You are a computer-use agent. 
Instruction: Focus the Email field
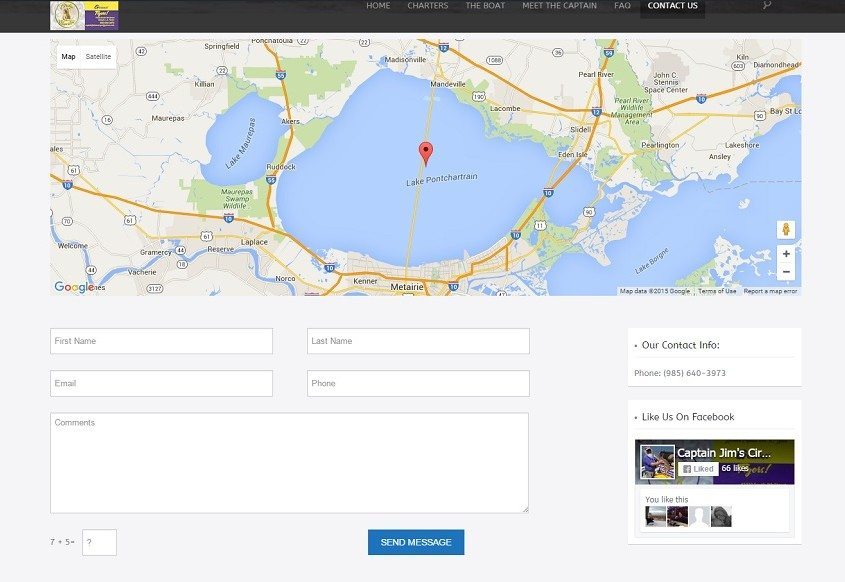pos(161,383)
